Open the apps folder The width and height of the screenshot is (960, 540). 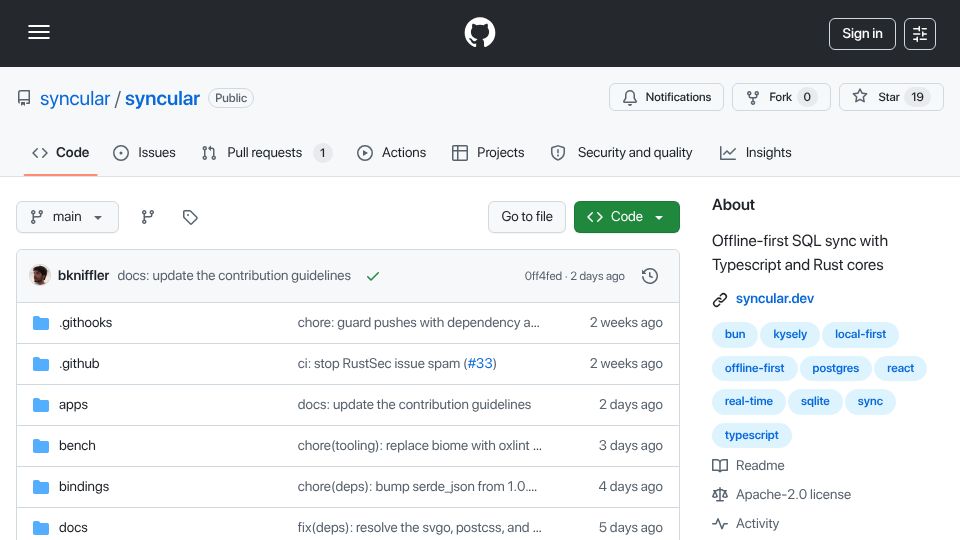click(x=73, y=405)
